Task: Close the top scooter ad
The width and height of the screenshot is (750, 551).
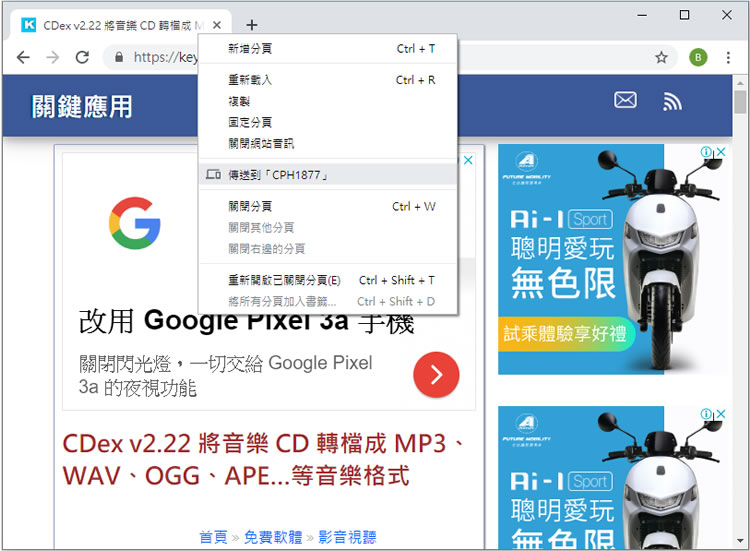Action: [x=721, y=152]
